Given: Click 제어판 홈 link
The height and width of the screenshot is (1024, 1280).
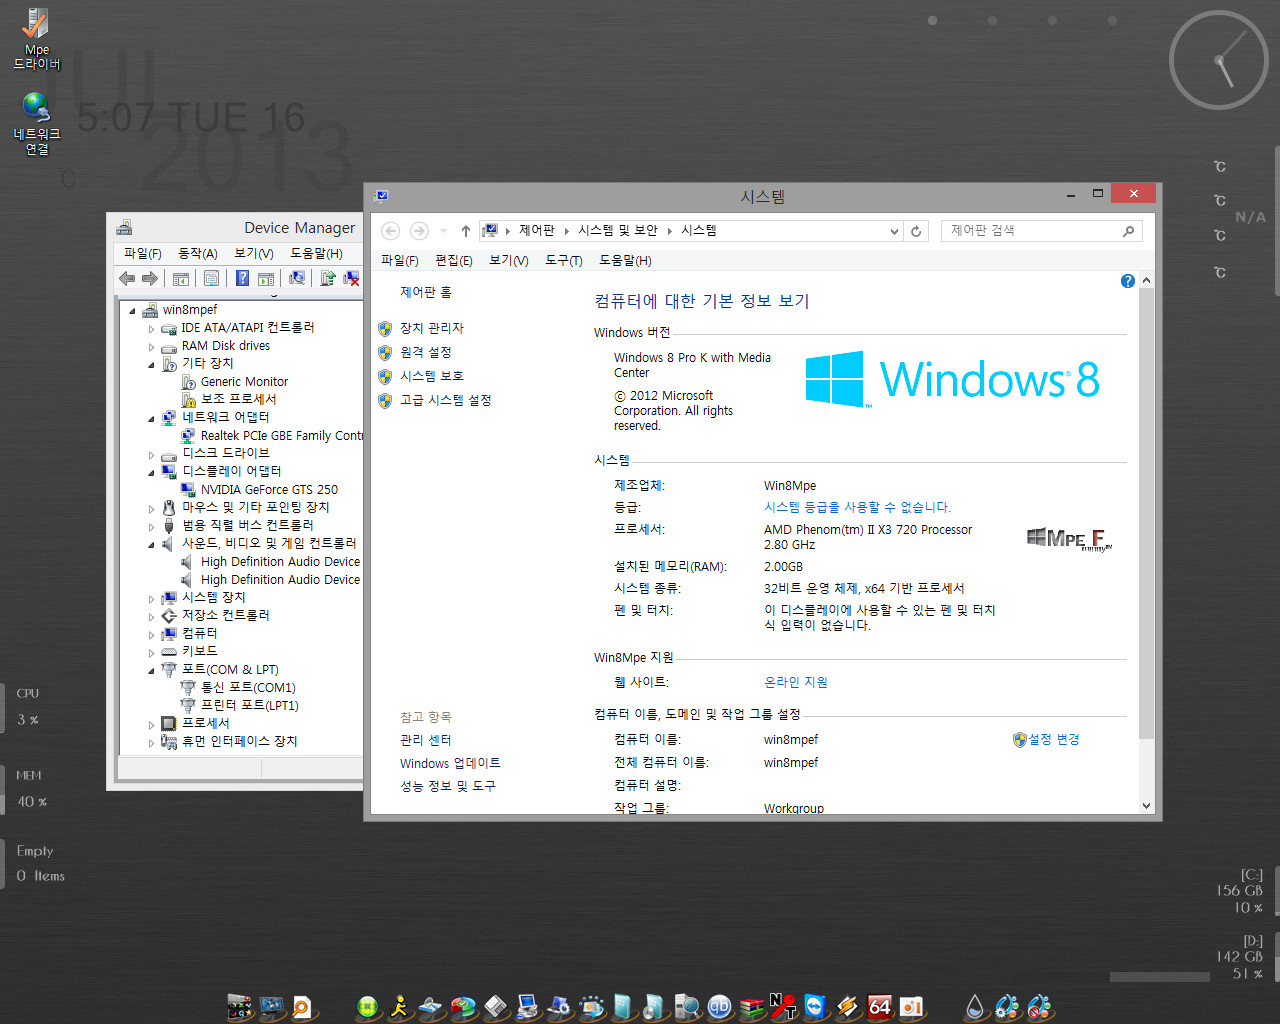Looking at the screenshot, I should point(426,292).
